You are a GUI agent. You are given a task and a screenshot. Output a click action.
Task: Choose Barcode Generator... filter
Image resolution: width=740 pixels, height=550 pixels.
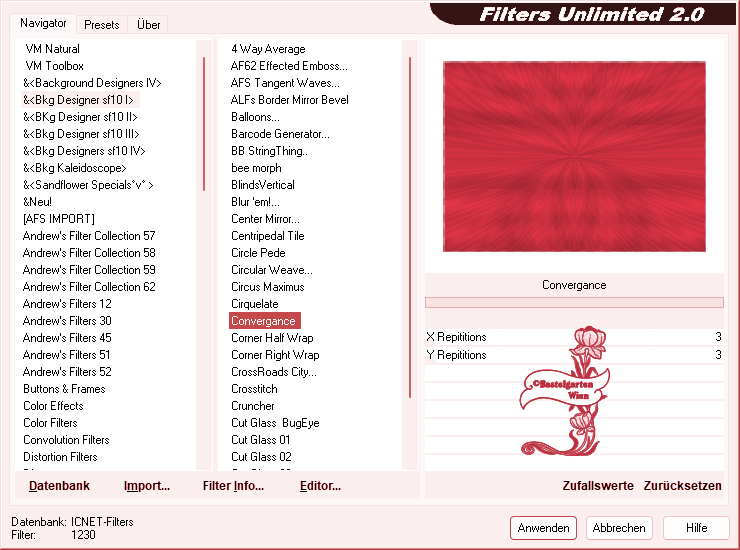click(280, 134)
